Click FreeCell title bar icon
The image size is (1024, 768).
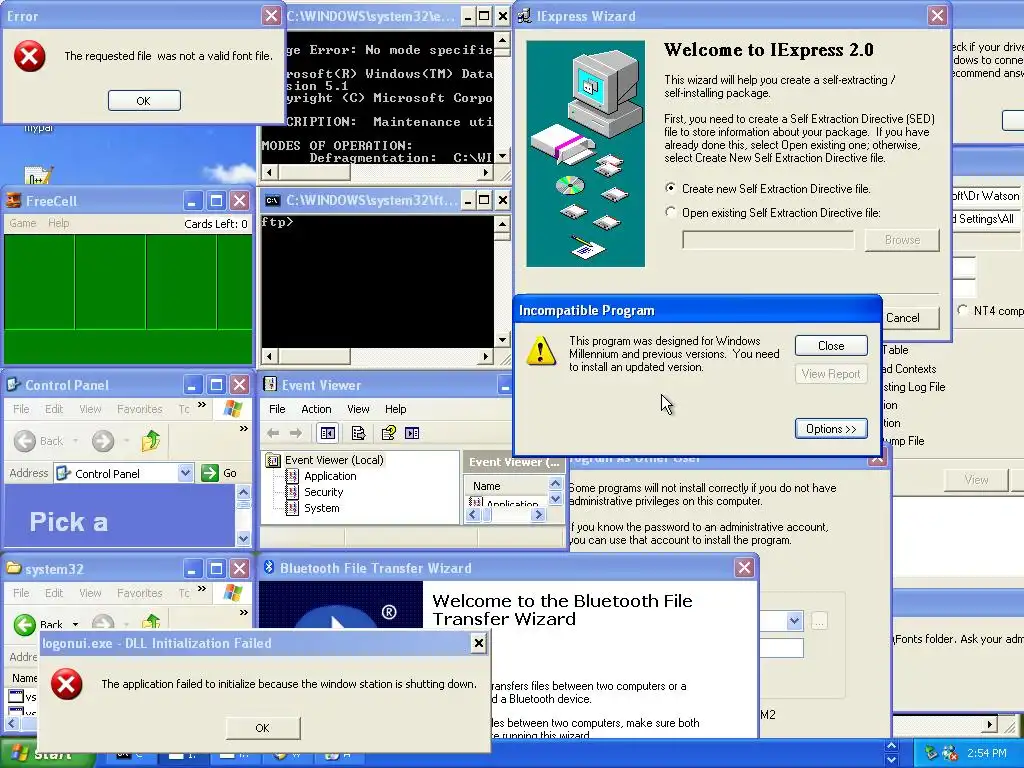point(13,200)
